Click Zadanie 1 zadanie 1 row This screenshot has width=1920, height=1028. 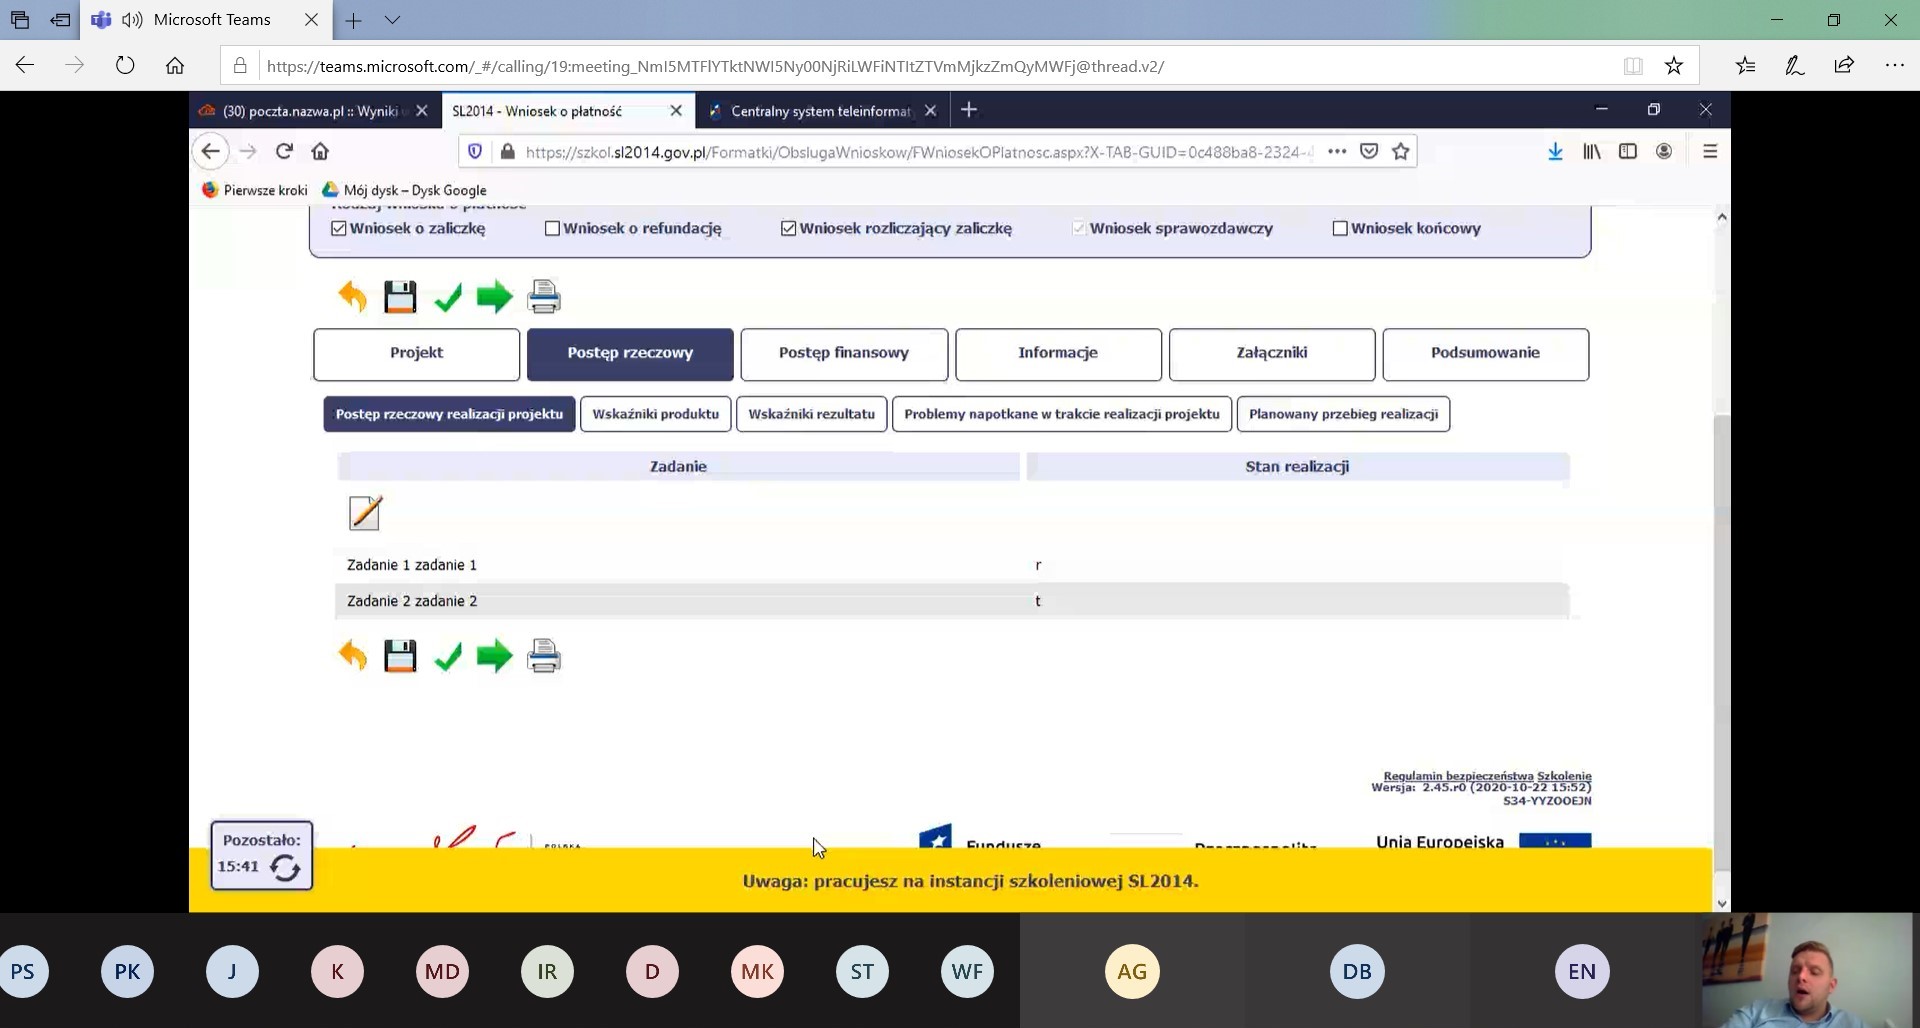click(952, 565)
